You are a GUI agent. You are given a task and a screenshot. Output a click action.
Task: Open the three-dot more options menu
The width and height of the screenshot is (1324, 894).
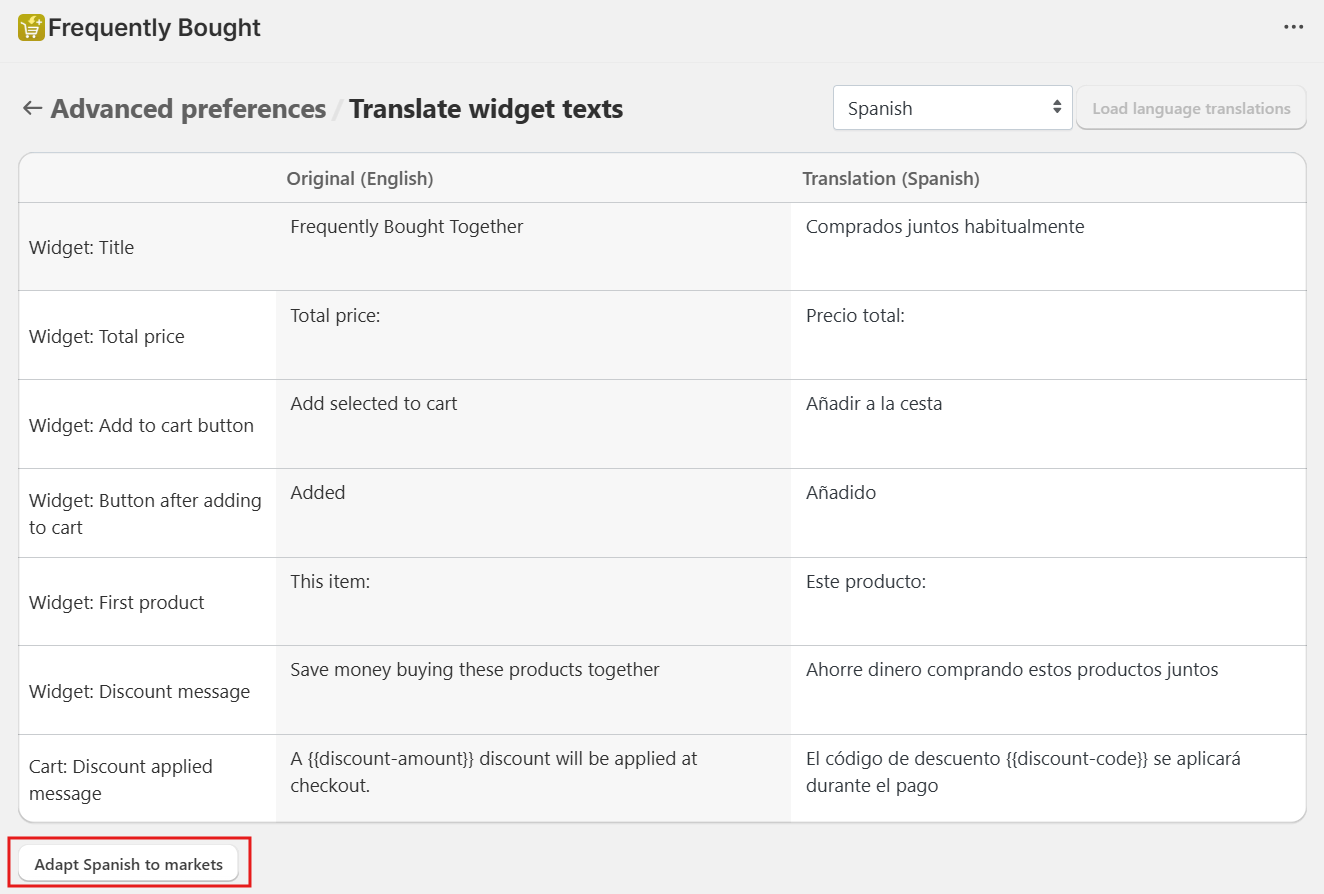(x=1294, y=28)
